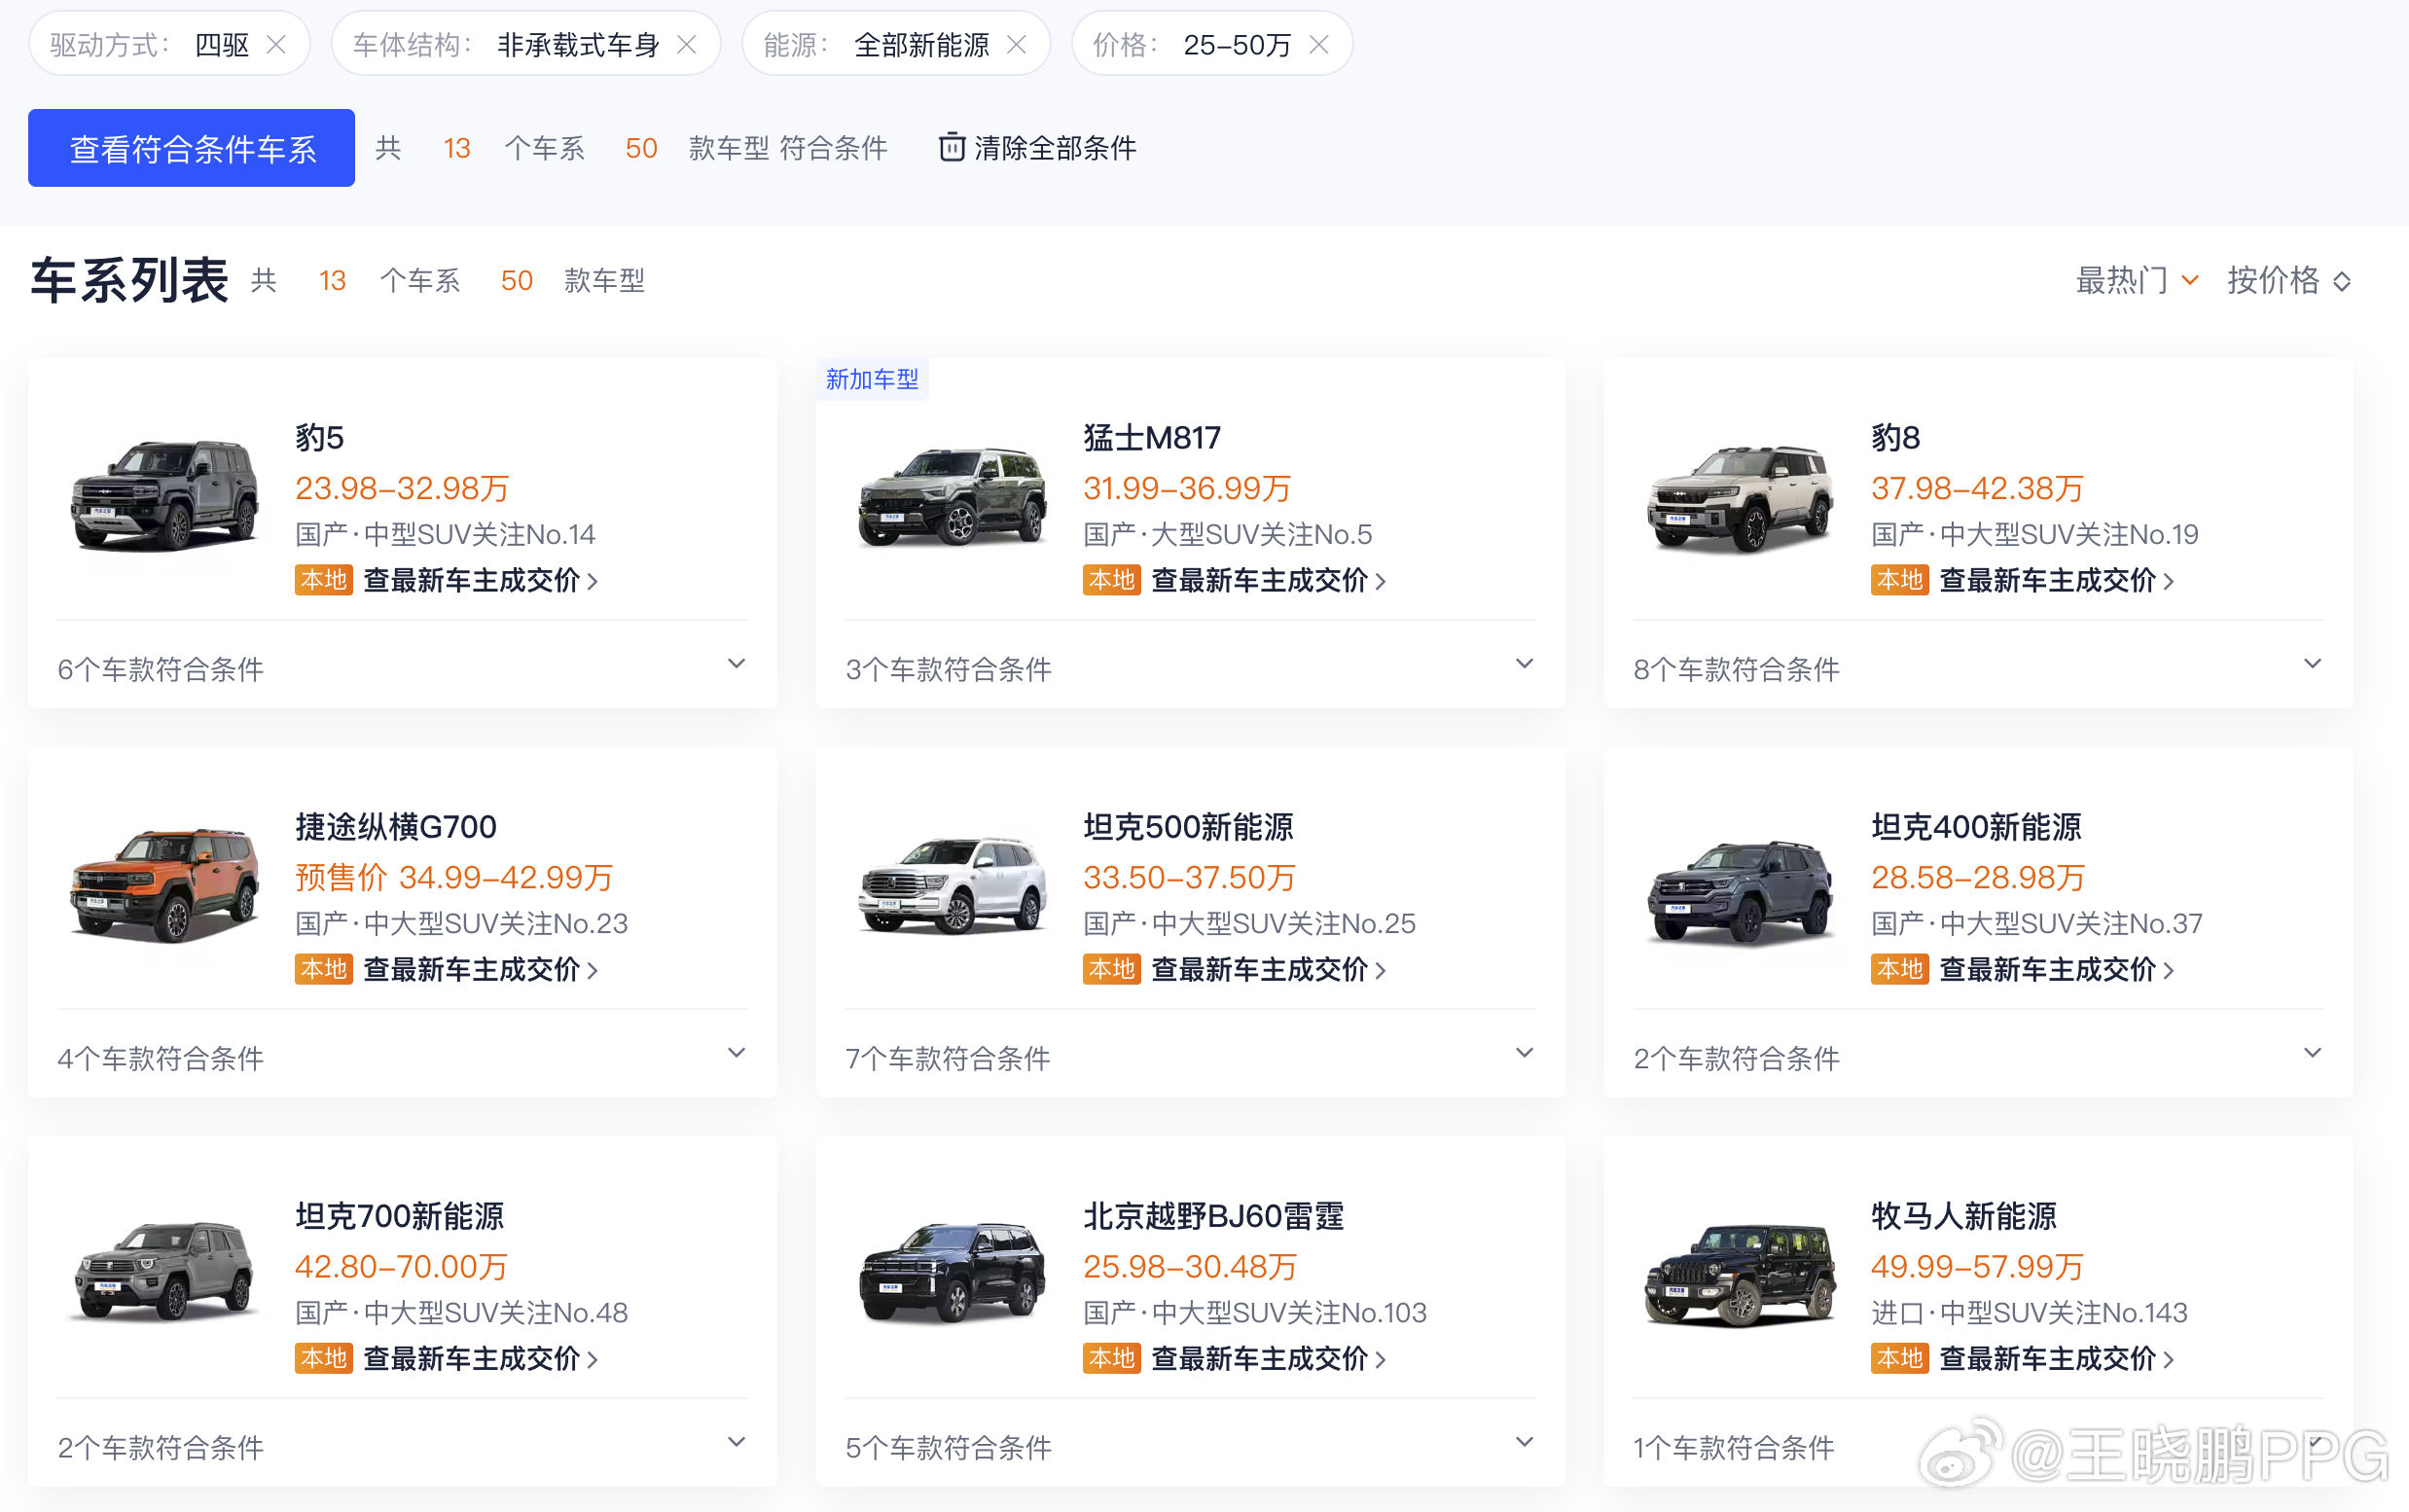Open the 牧马人新能源 car thumbnail
The height and width of the screenshot is (1512, 2409).
tap(1741, 1274)
